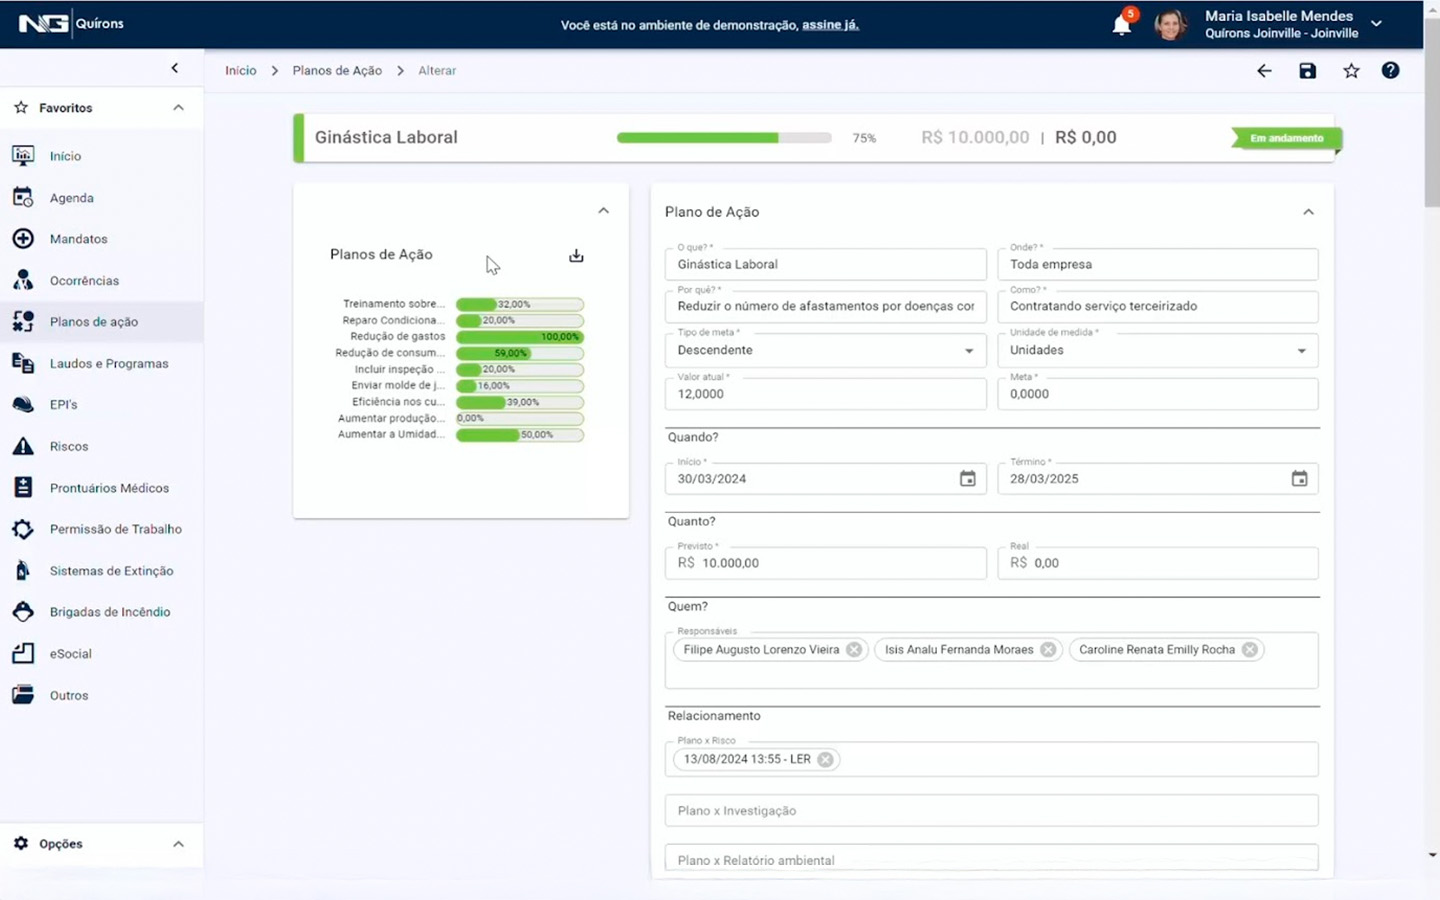The image size is (1440, 900).
Task: Open the Unidade de medida dropdown
Action: tap(1301, 351)
